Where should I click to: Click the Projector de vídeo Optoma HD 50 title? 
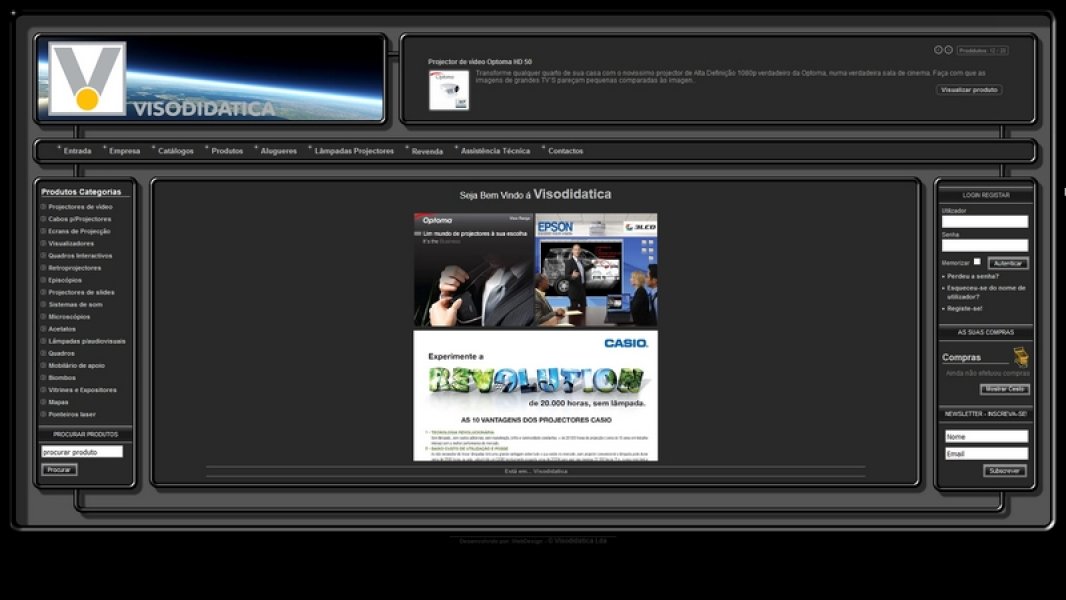pos(480,62)
